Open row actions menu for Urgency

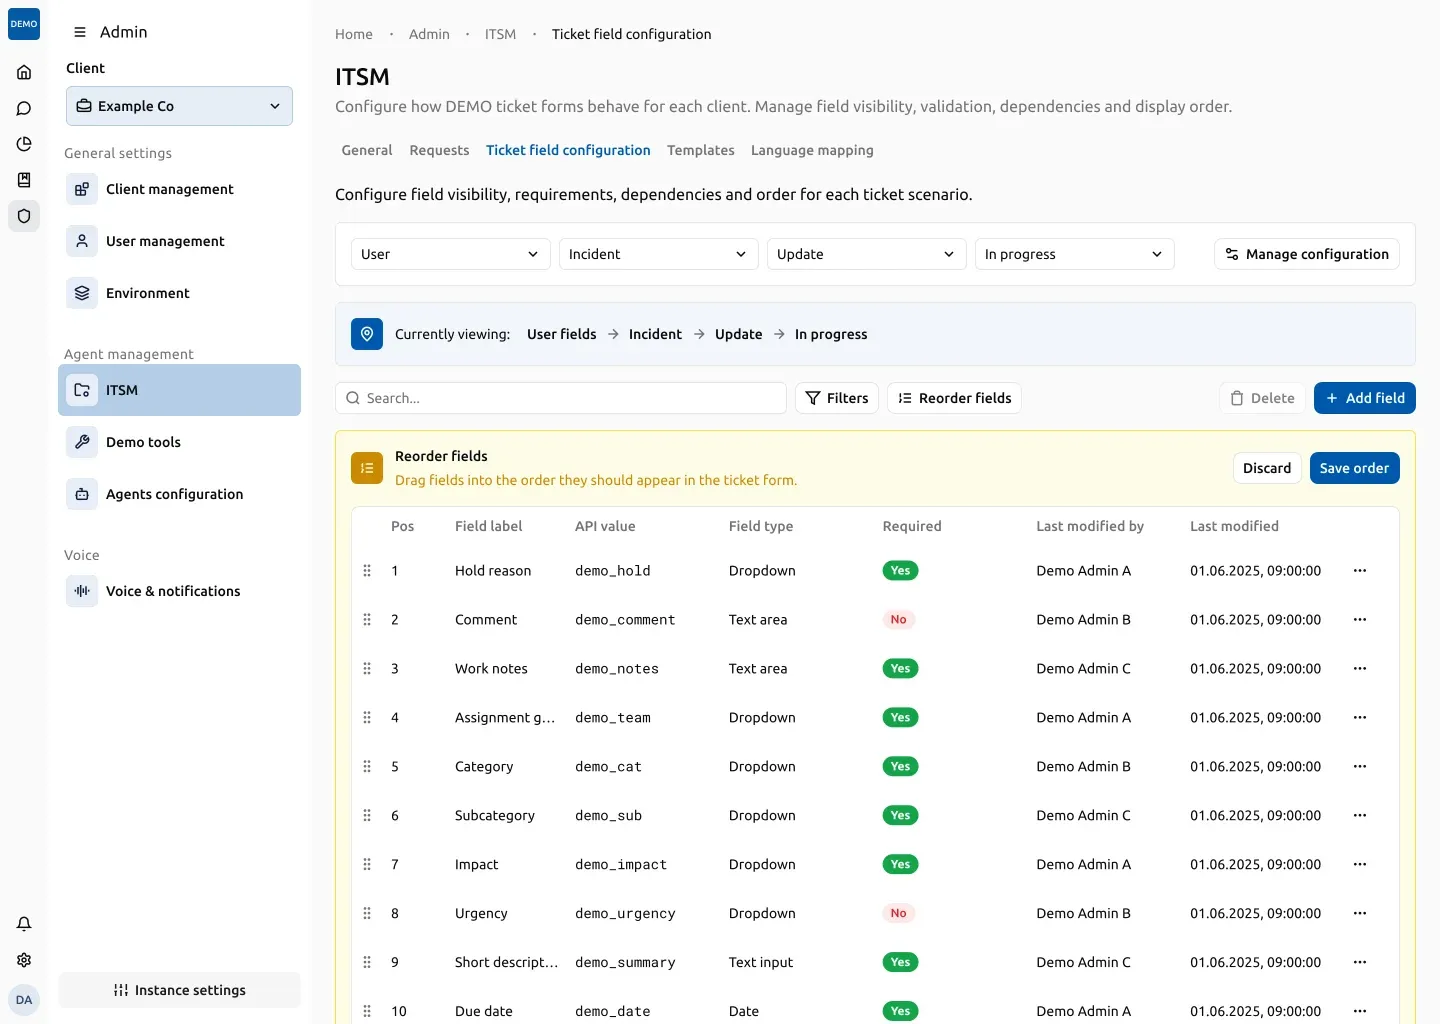(1360, 913)
